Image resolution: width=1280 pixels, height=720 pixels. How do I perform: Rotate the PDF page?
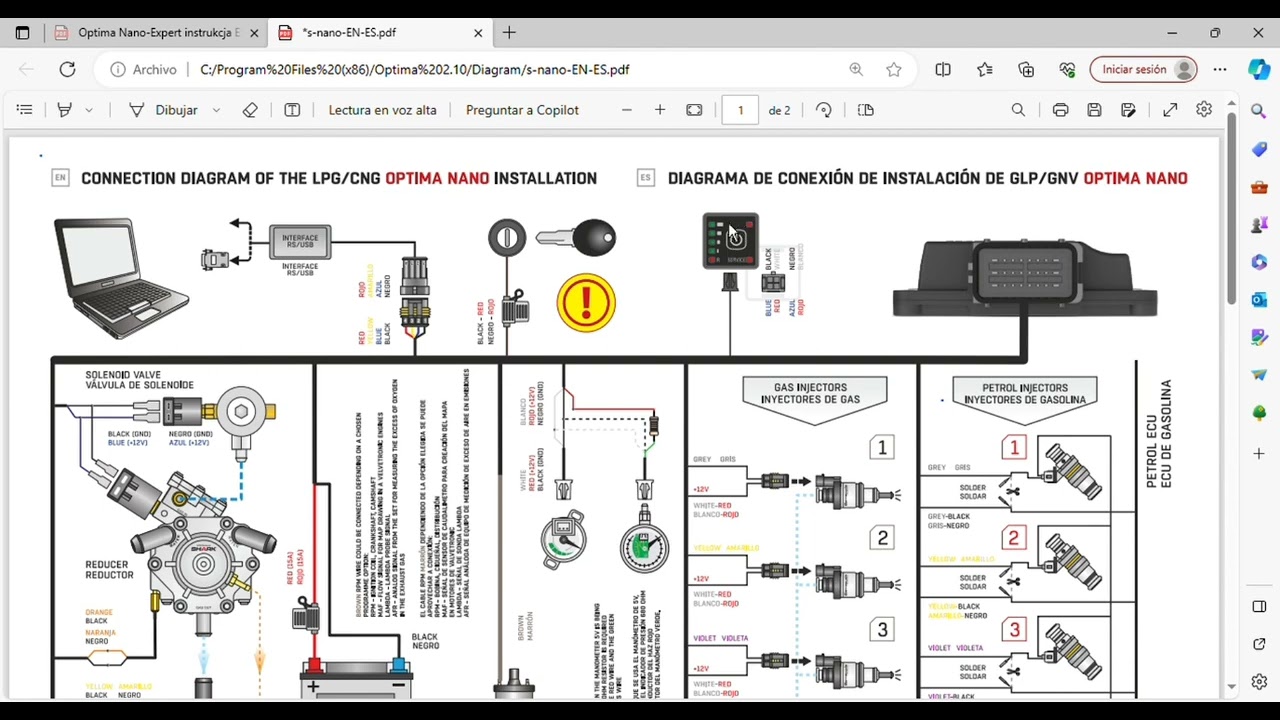[824, 110]
